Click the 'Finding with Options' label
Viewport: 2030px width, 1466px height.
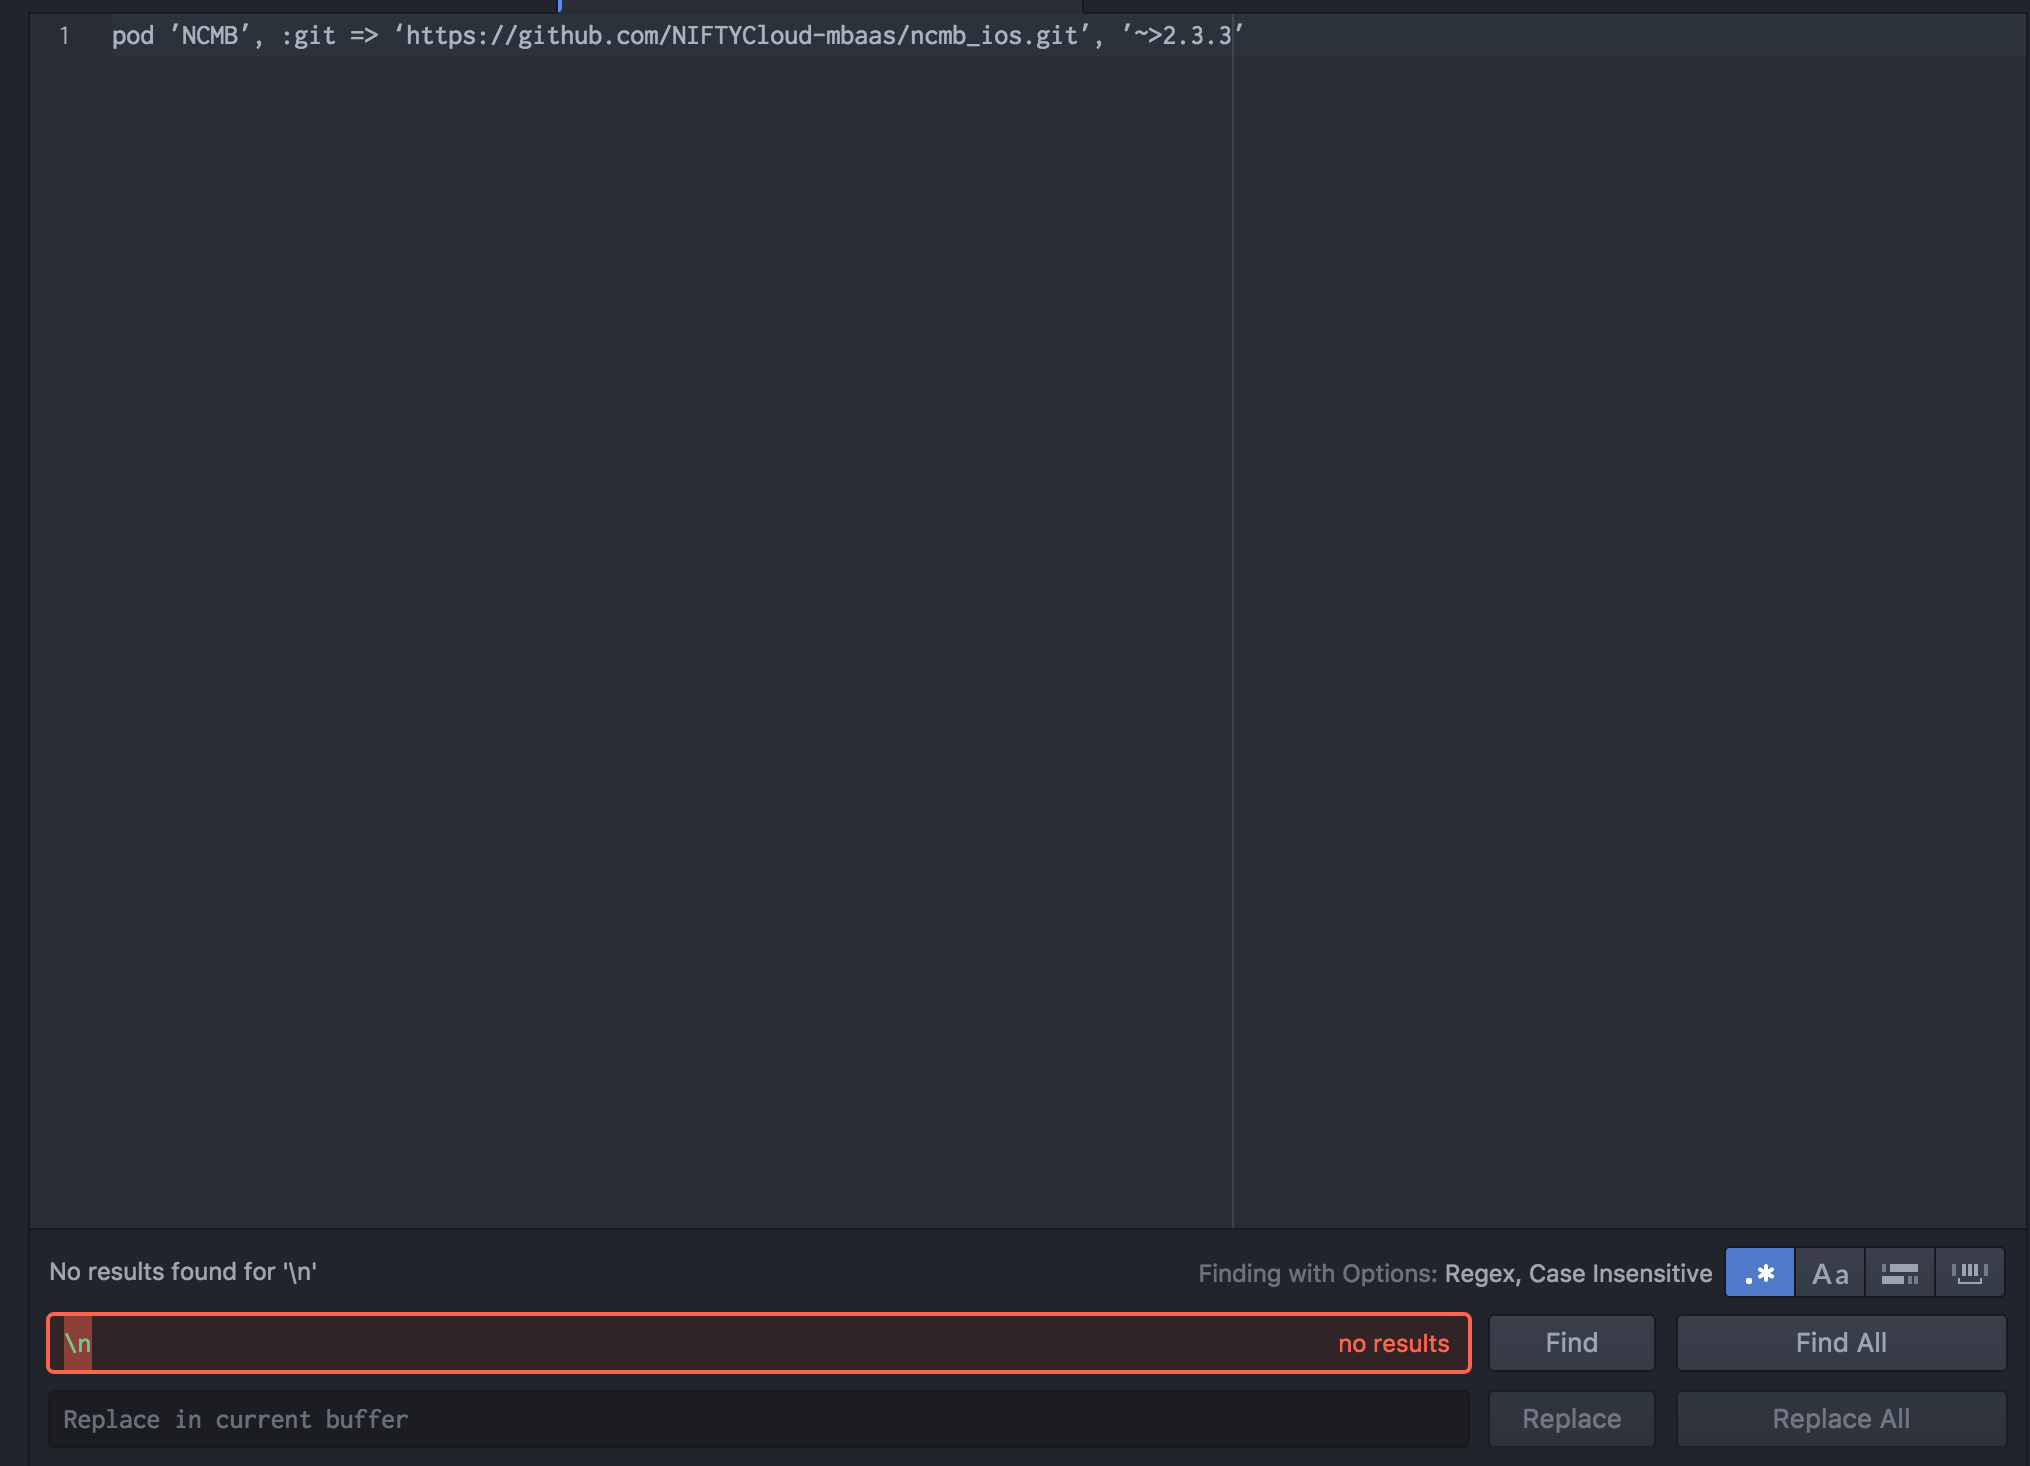coord(1317,1273)
